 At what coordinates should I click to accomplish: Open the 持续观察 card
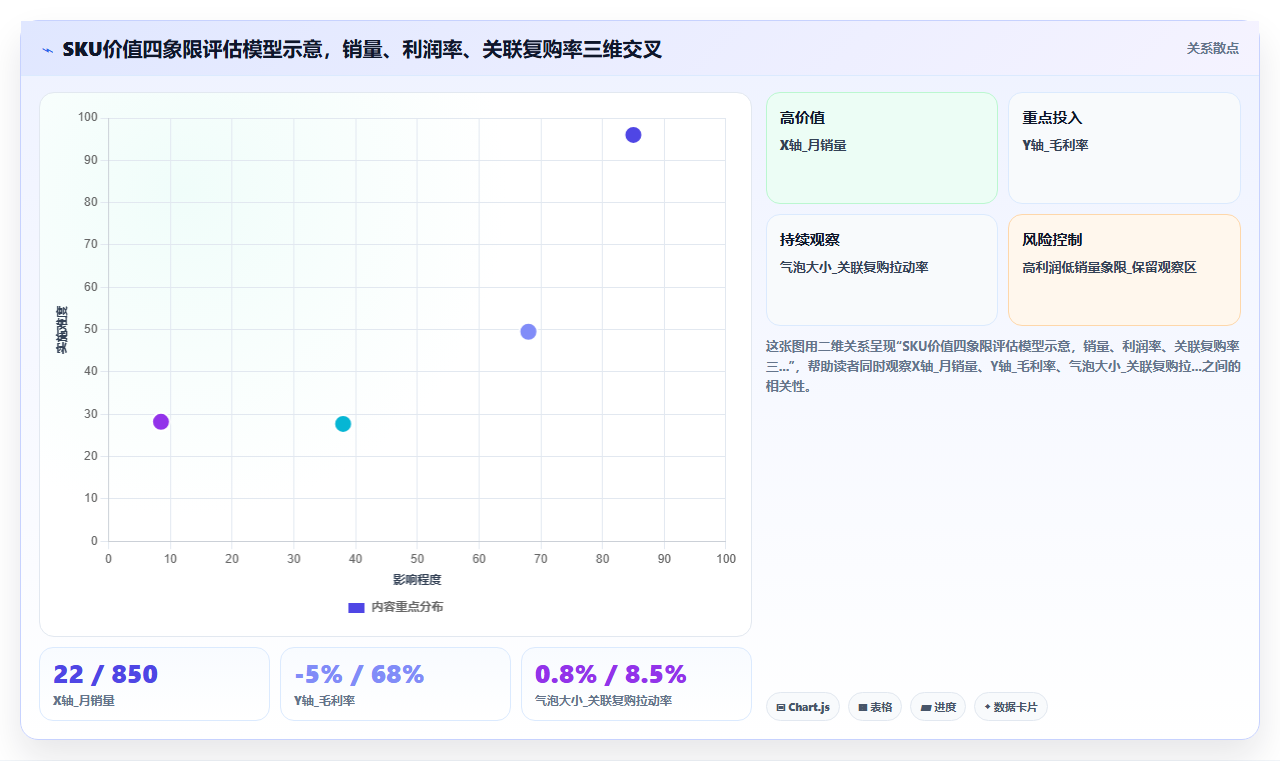click(882, 270)
